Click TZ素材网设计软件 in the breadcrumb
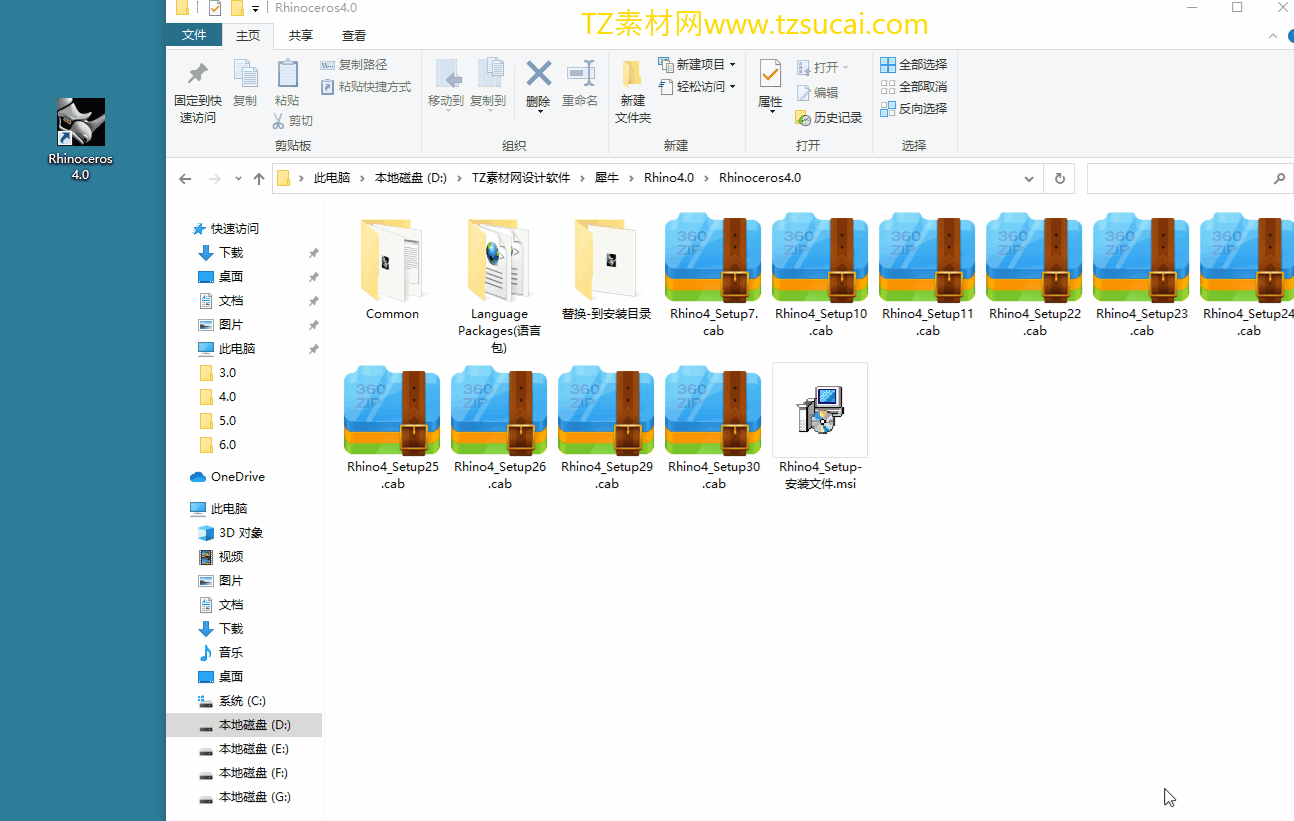 (x=521, y=178)
